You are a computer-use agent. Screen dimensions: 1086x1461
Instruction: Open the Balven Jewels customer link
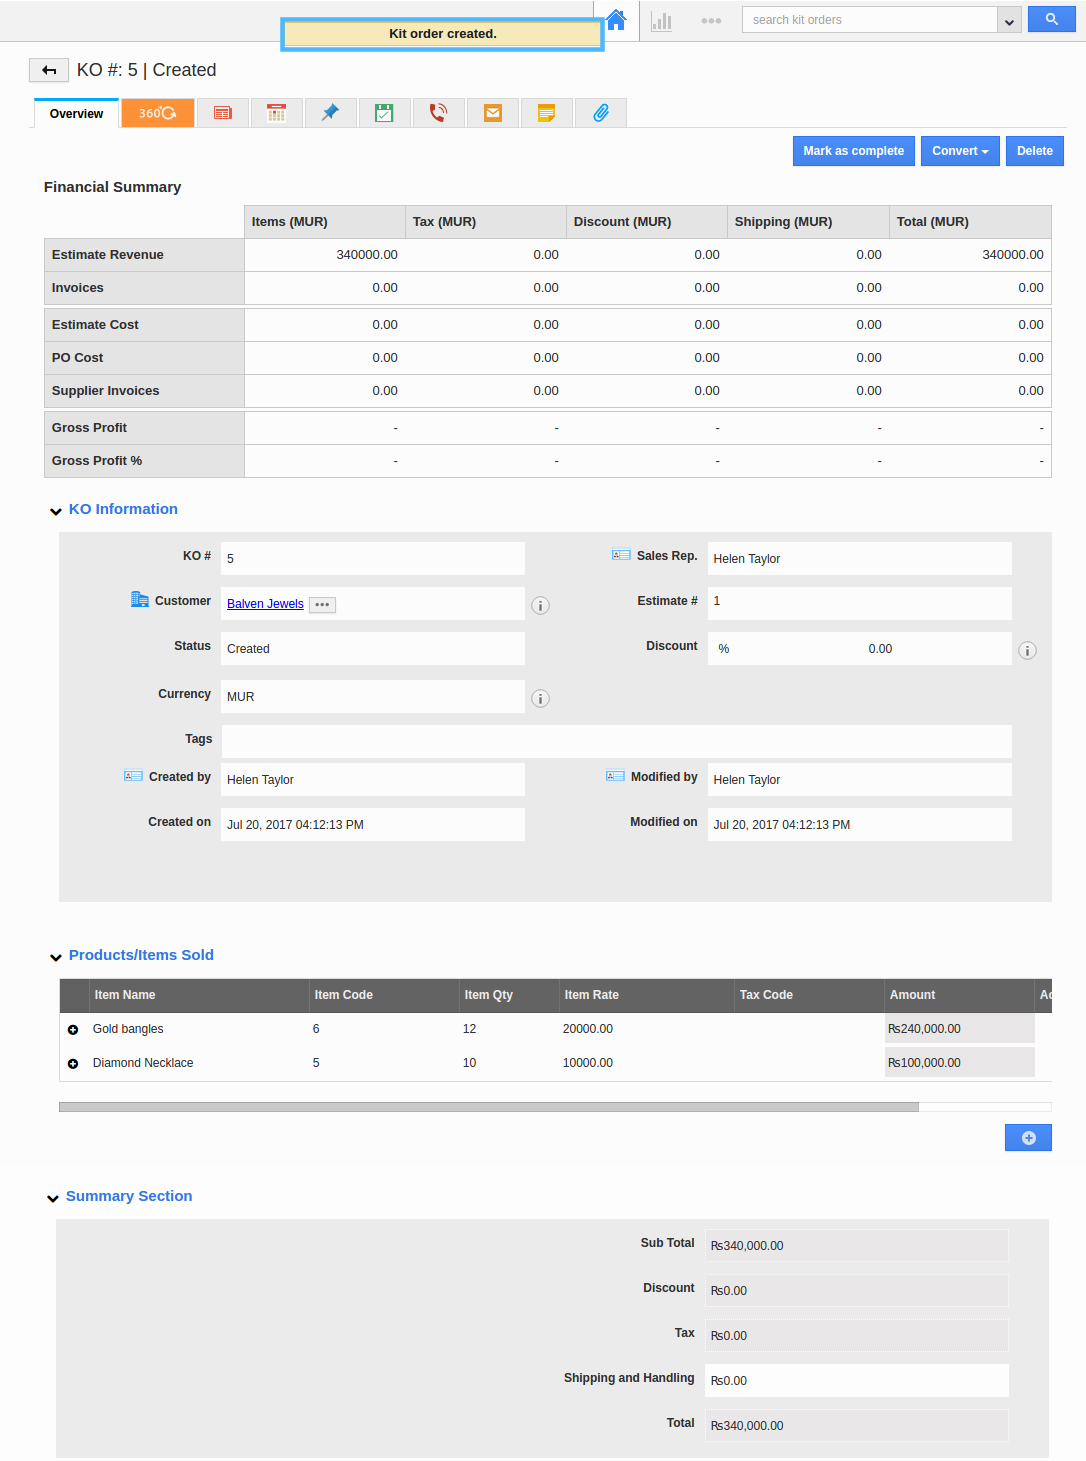(264, 603)
